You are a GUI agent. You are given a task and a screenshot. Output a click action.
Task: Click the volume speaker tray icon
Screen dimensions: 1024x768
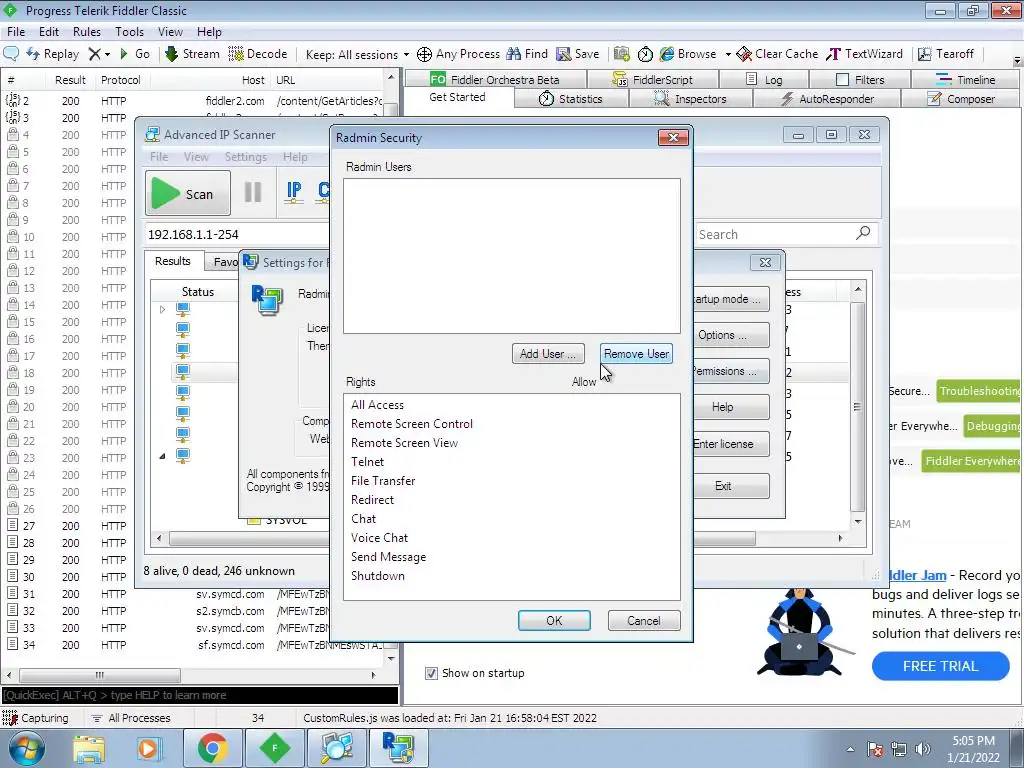[923, 749]
